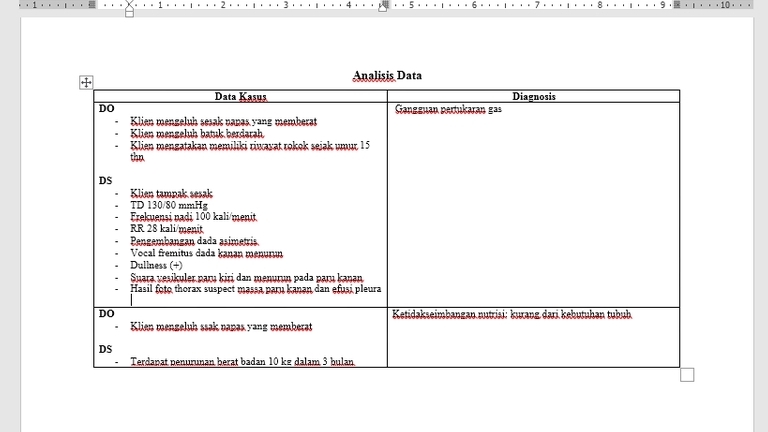The width and height of the screenshot is (768, 432).
Task: Click the line 'Pengembangan dada asimetris'
Action: click(x=194, y=241)
